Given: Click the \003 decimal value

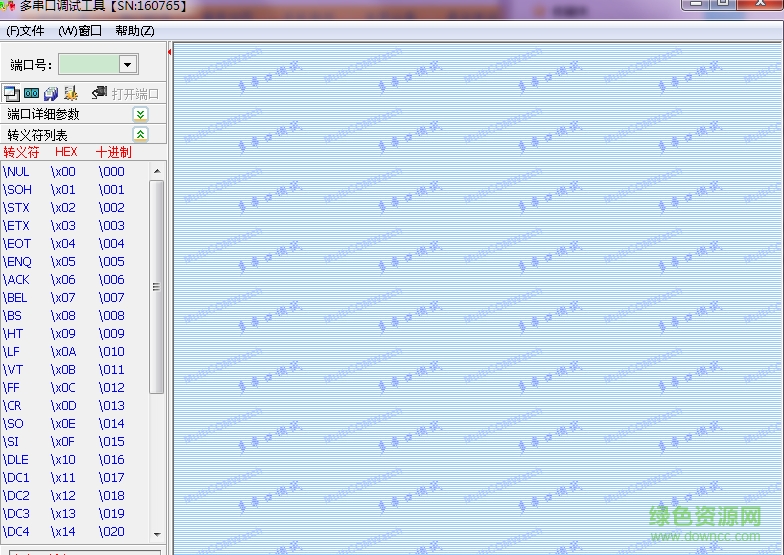Looking at the screenshot, I should pos(112,226).
